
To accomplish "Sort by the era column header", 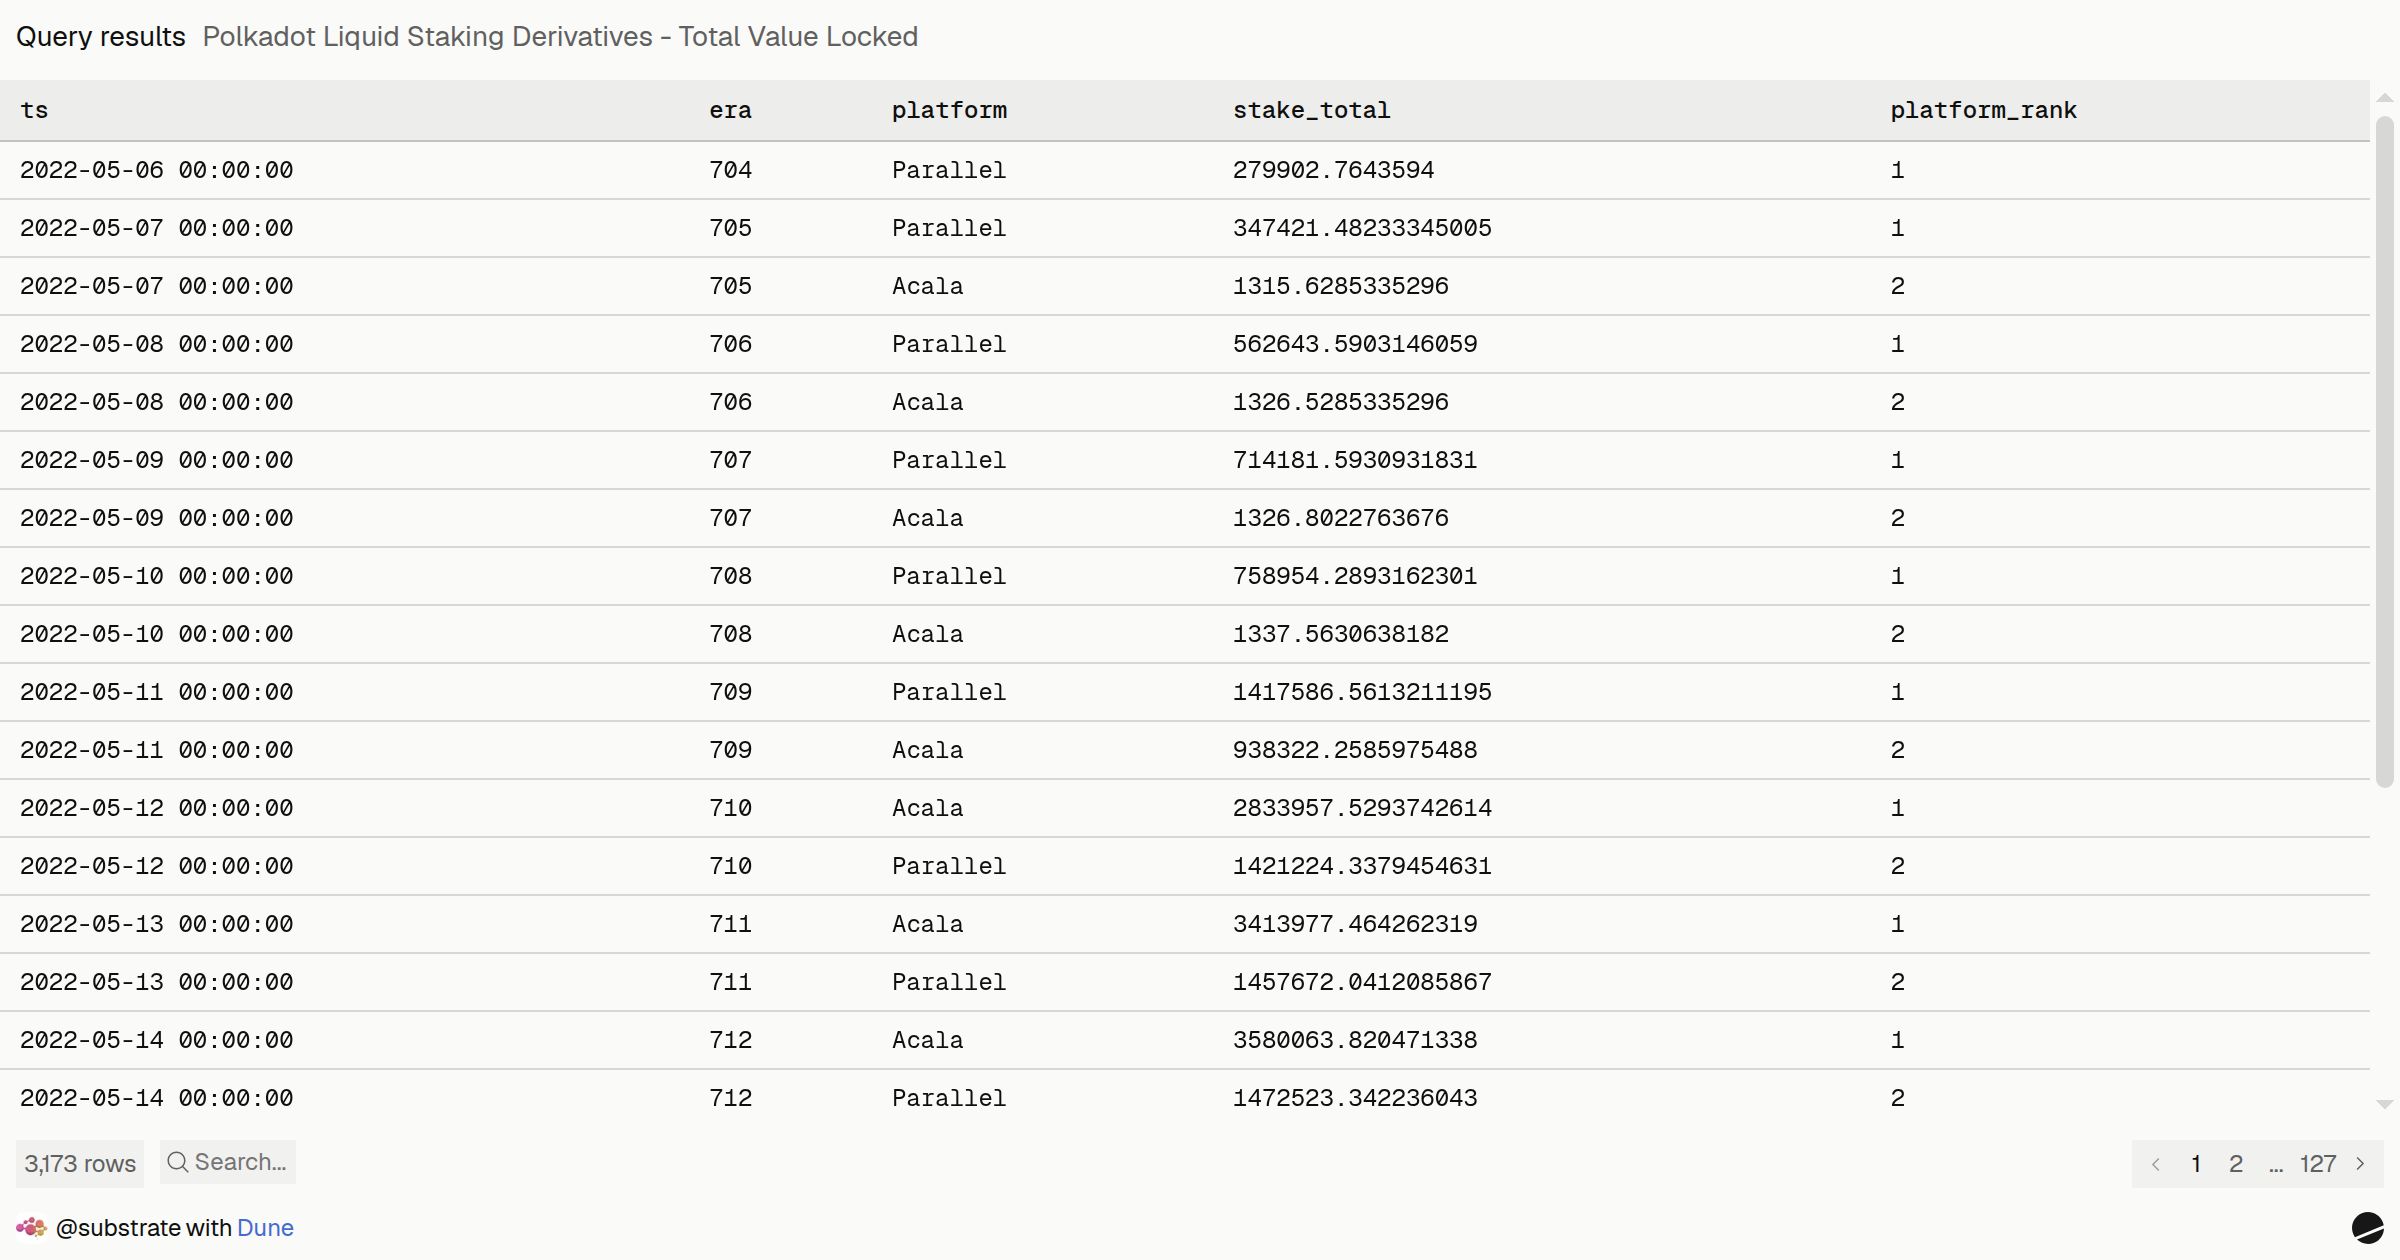I will [730, 110].
